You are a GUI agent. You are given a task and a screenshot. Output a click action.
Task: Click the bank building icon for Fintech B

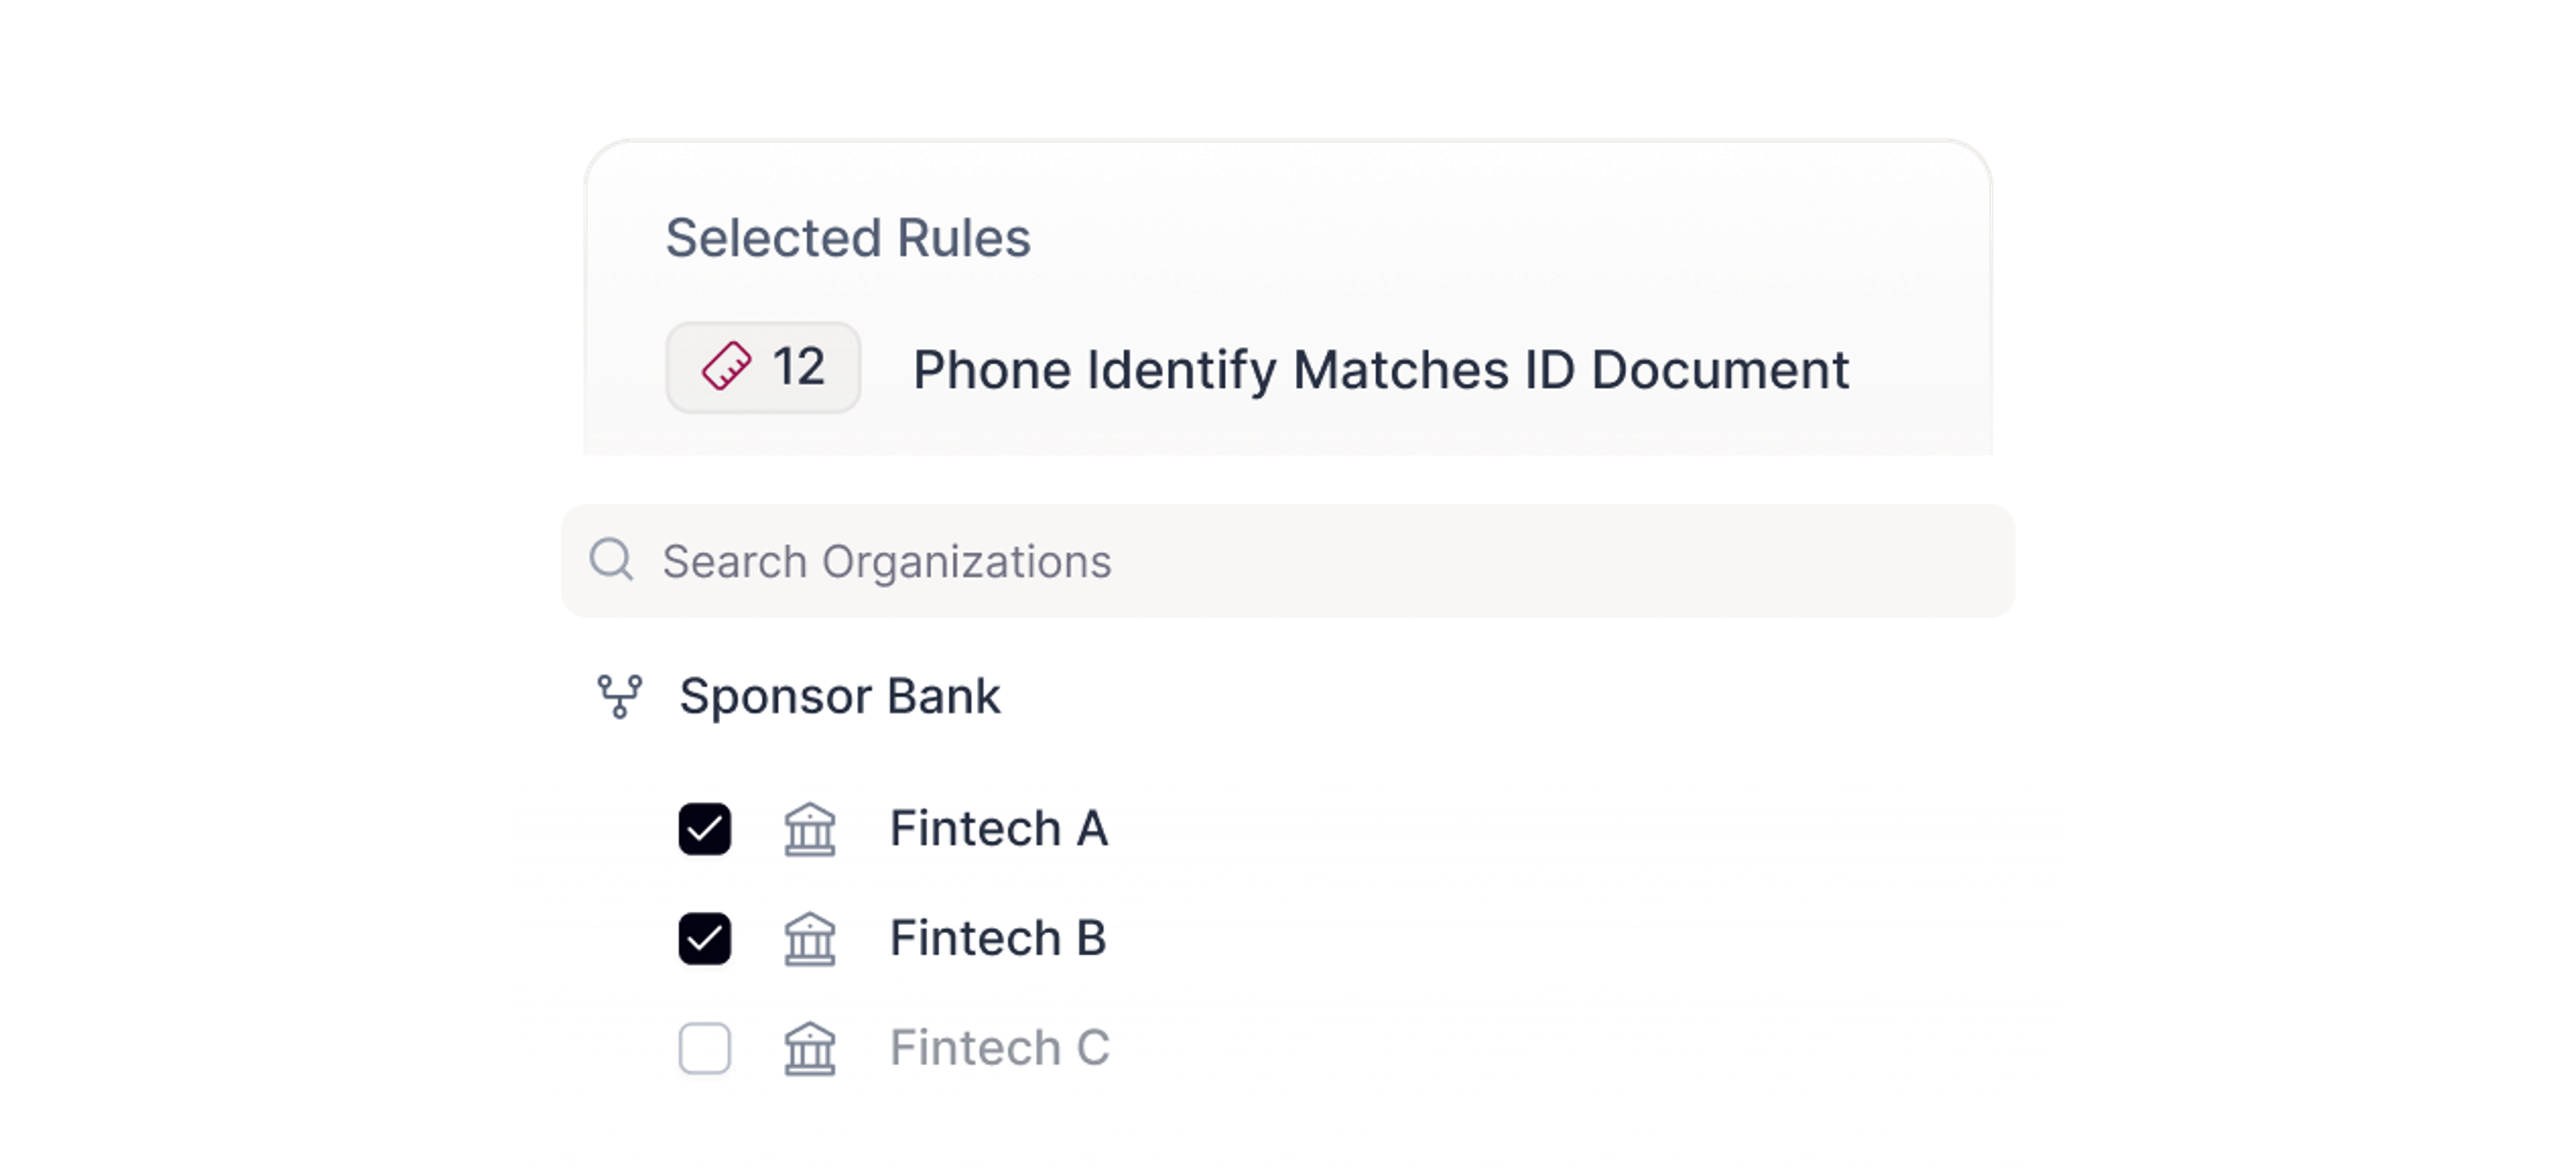tap(809, 939)
